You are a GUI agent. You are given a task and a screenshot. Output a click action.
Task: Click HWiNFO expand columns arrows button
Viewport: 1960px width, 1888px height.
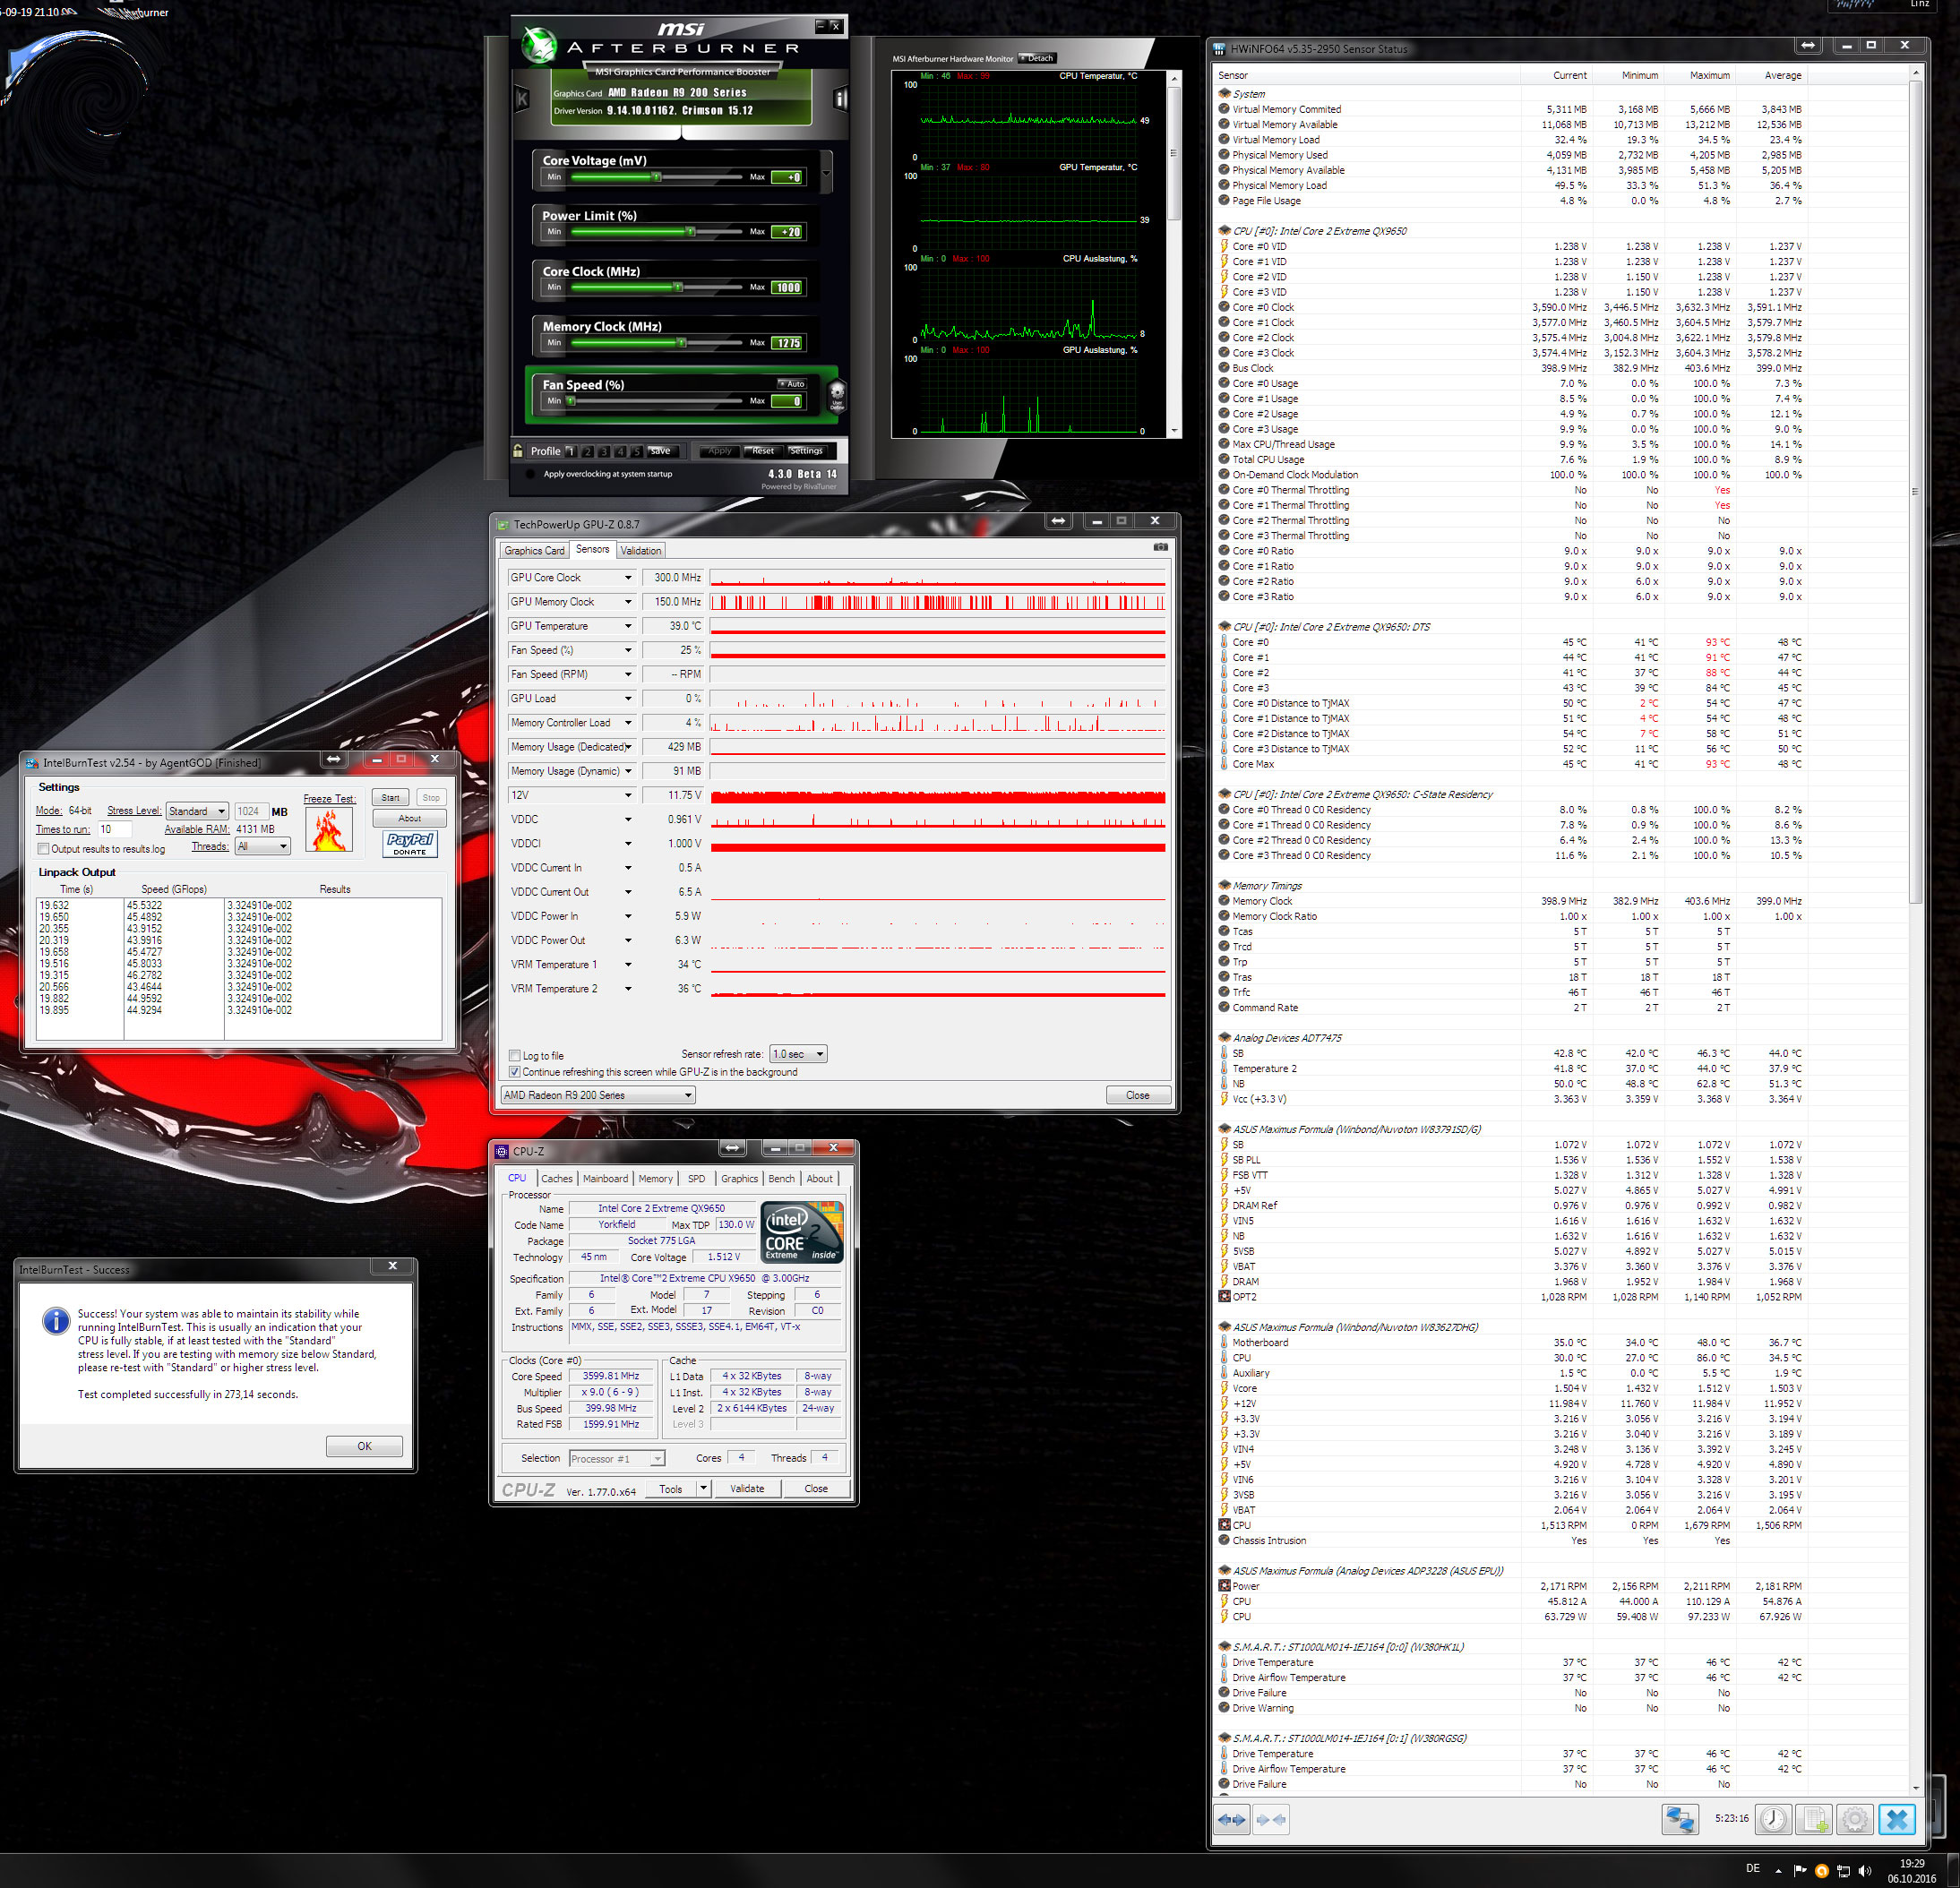[x=1232, y=1819]
